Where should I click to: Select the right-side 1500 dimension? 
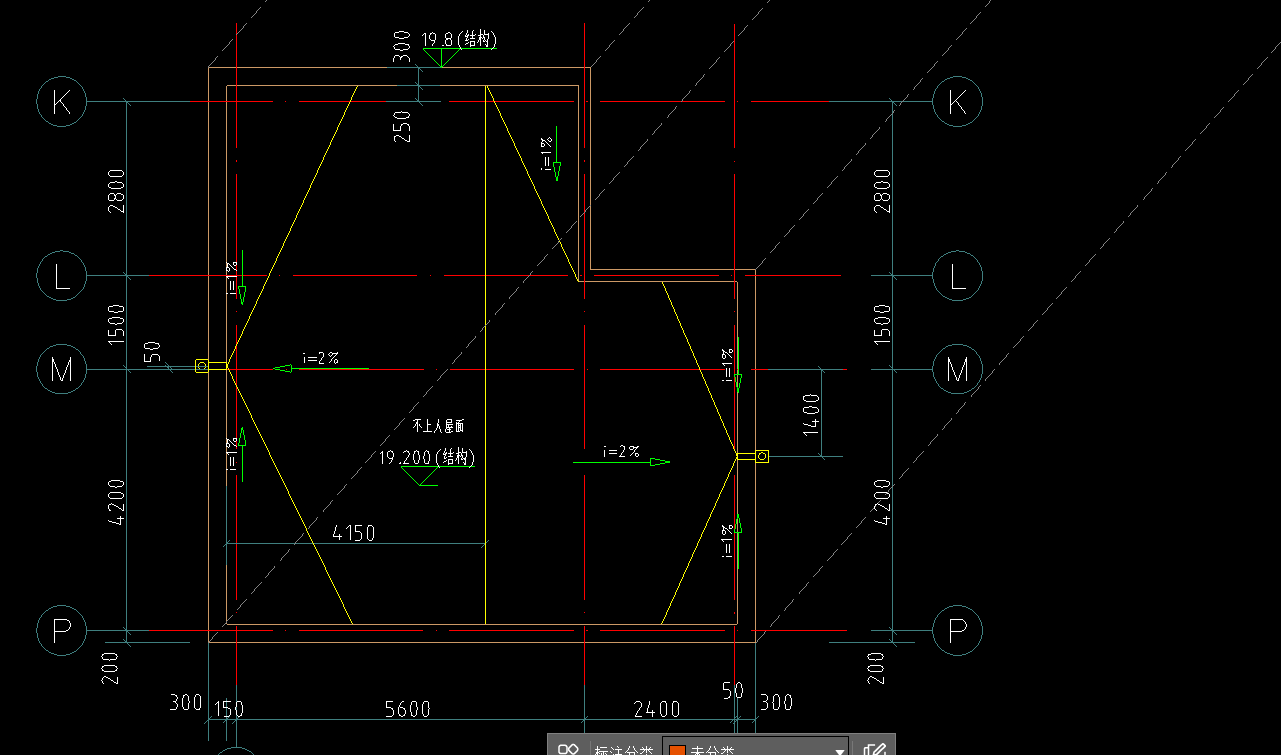click(882, 325)
